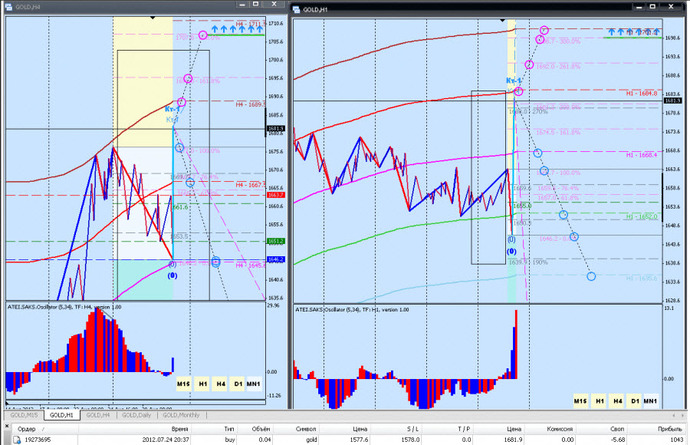Click the red 1663.7 price label in GOLD,H4

[276, 195]
